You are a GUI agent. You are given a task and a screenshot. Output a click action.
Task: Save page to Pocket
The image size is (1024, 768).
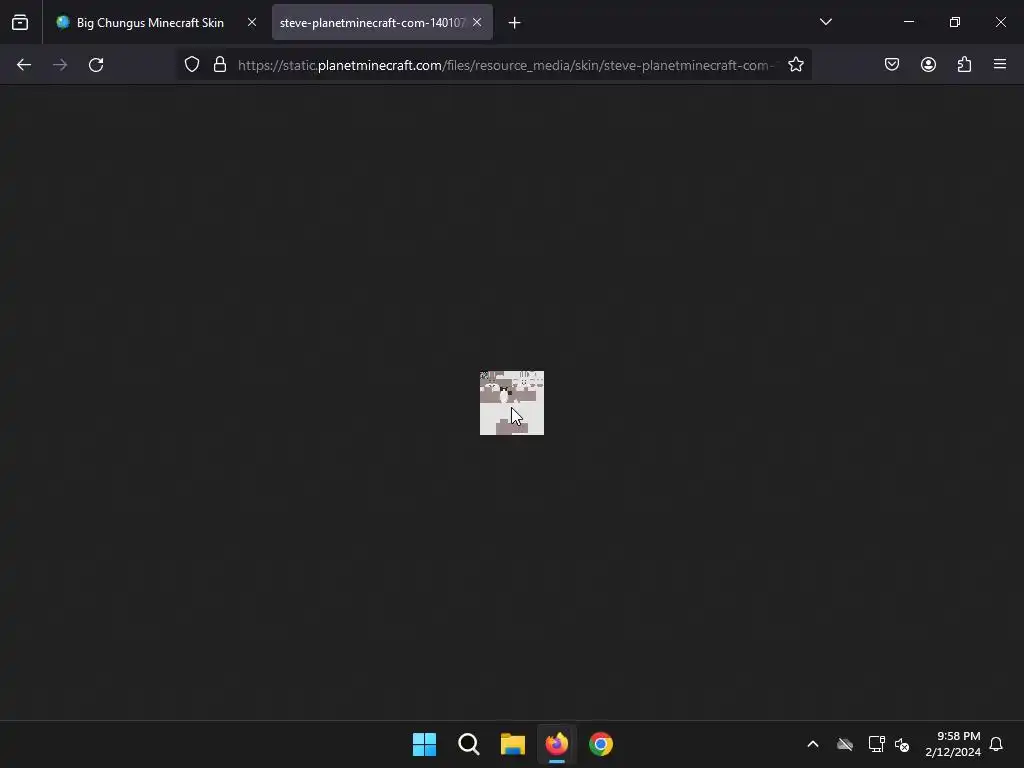click(892, 64)
